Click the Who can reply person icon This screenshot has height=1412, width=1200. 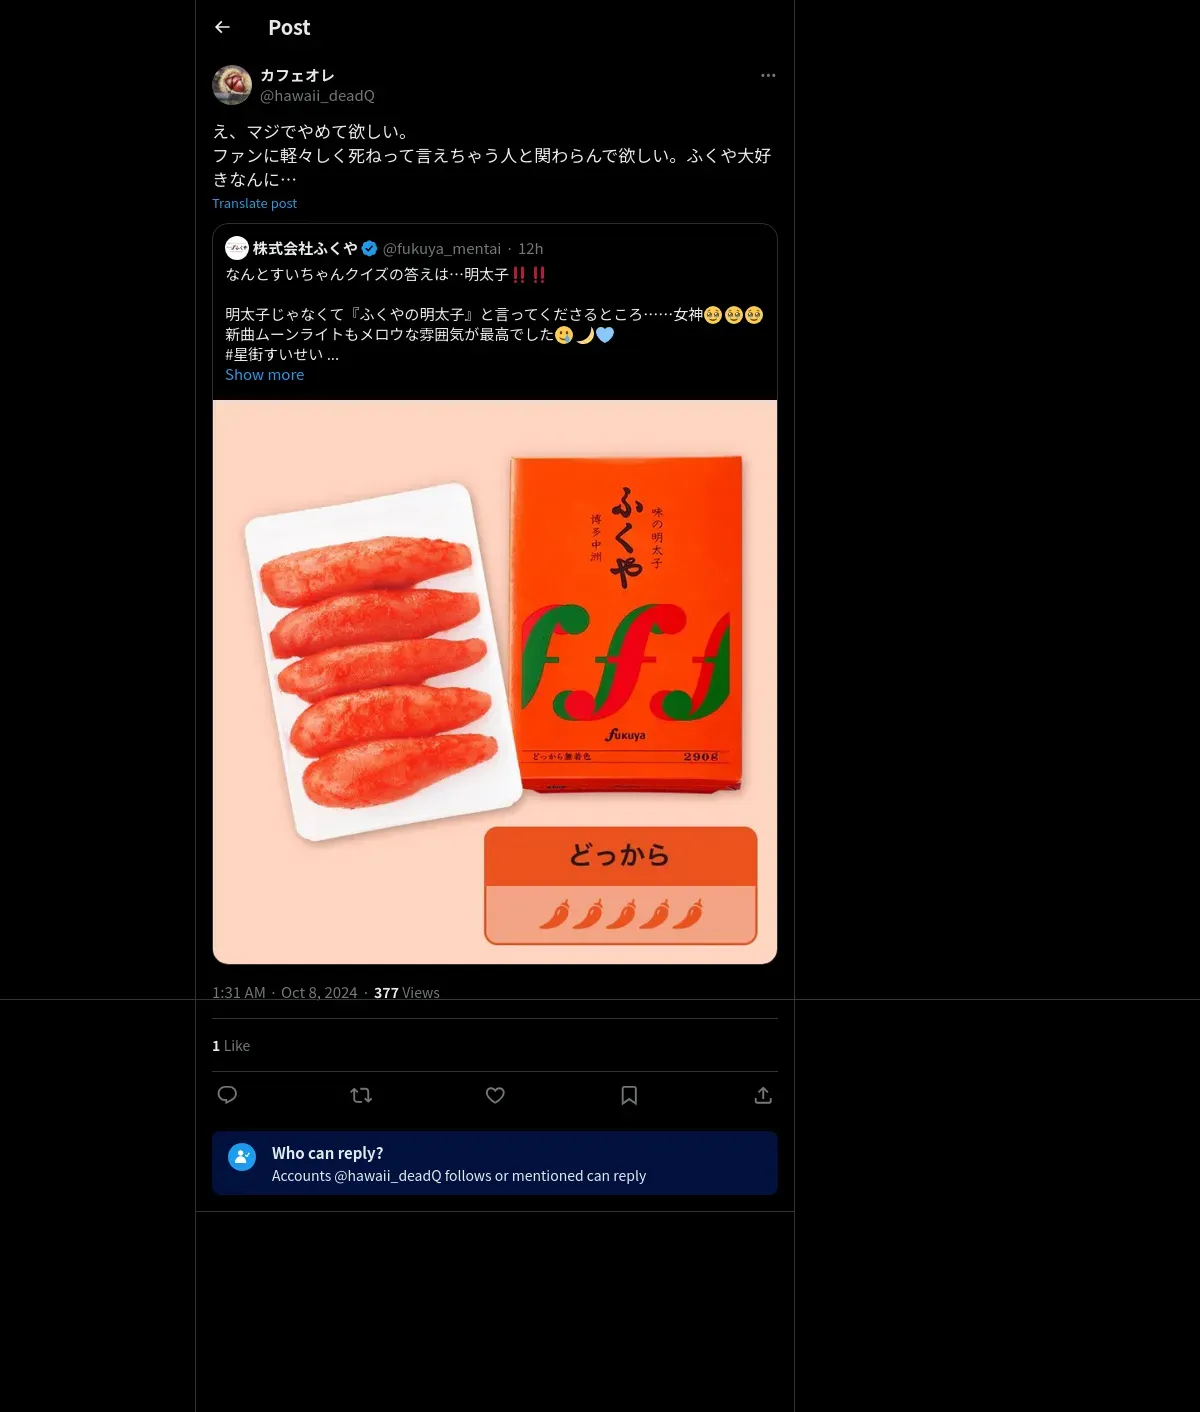(242, 1157)
